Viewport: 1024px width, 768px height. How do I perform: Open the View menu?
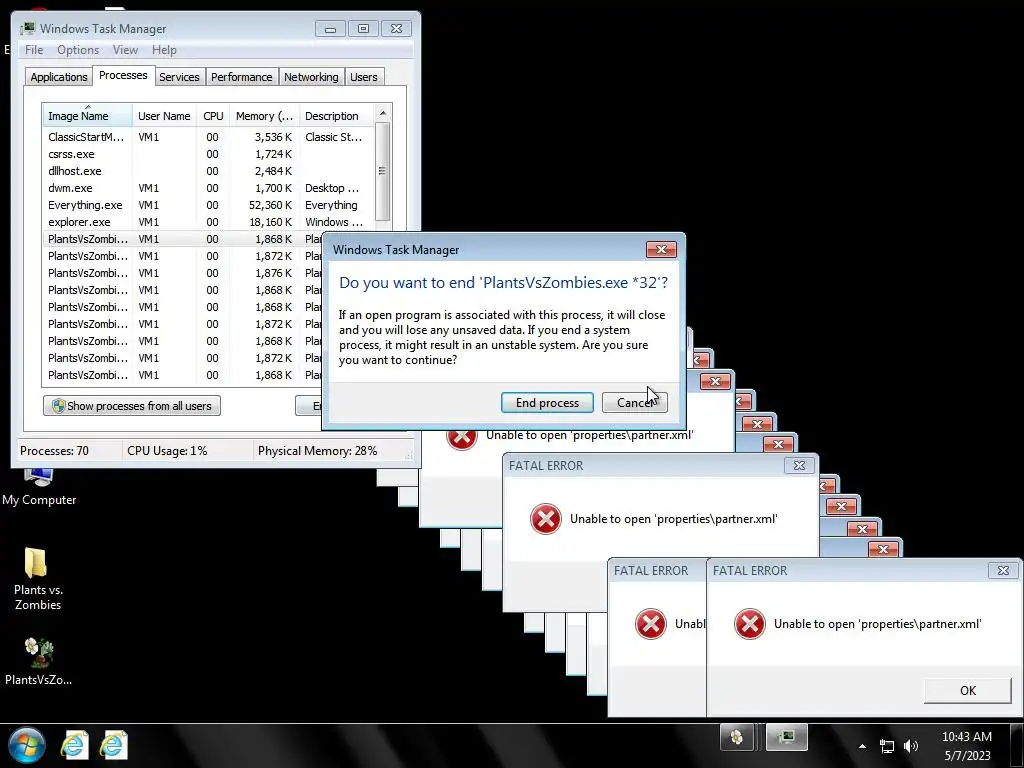[125, 50]
